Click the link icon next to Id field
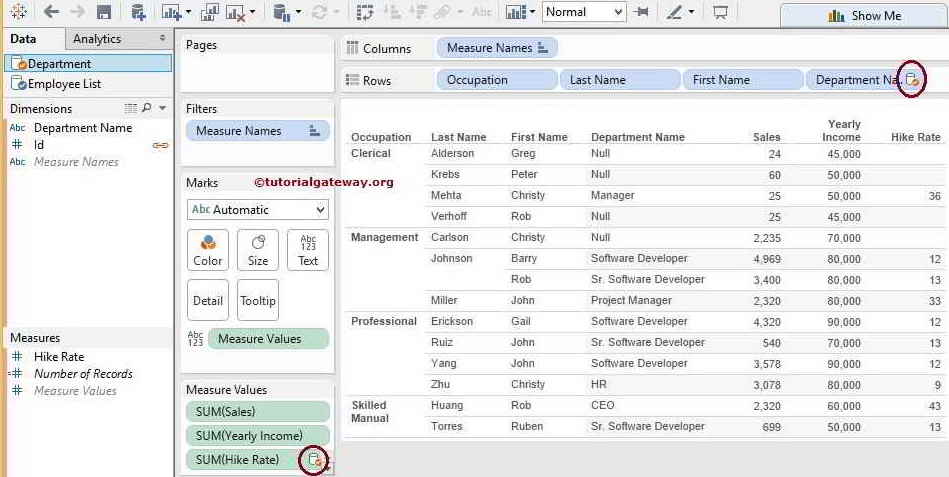This screenshot has height=477, width=949. pyautogui.click(x=160, y=145)
